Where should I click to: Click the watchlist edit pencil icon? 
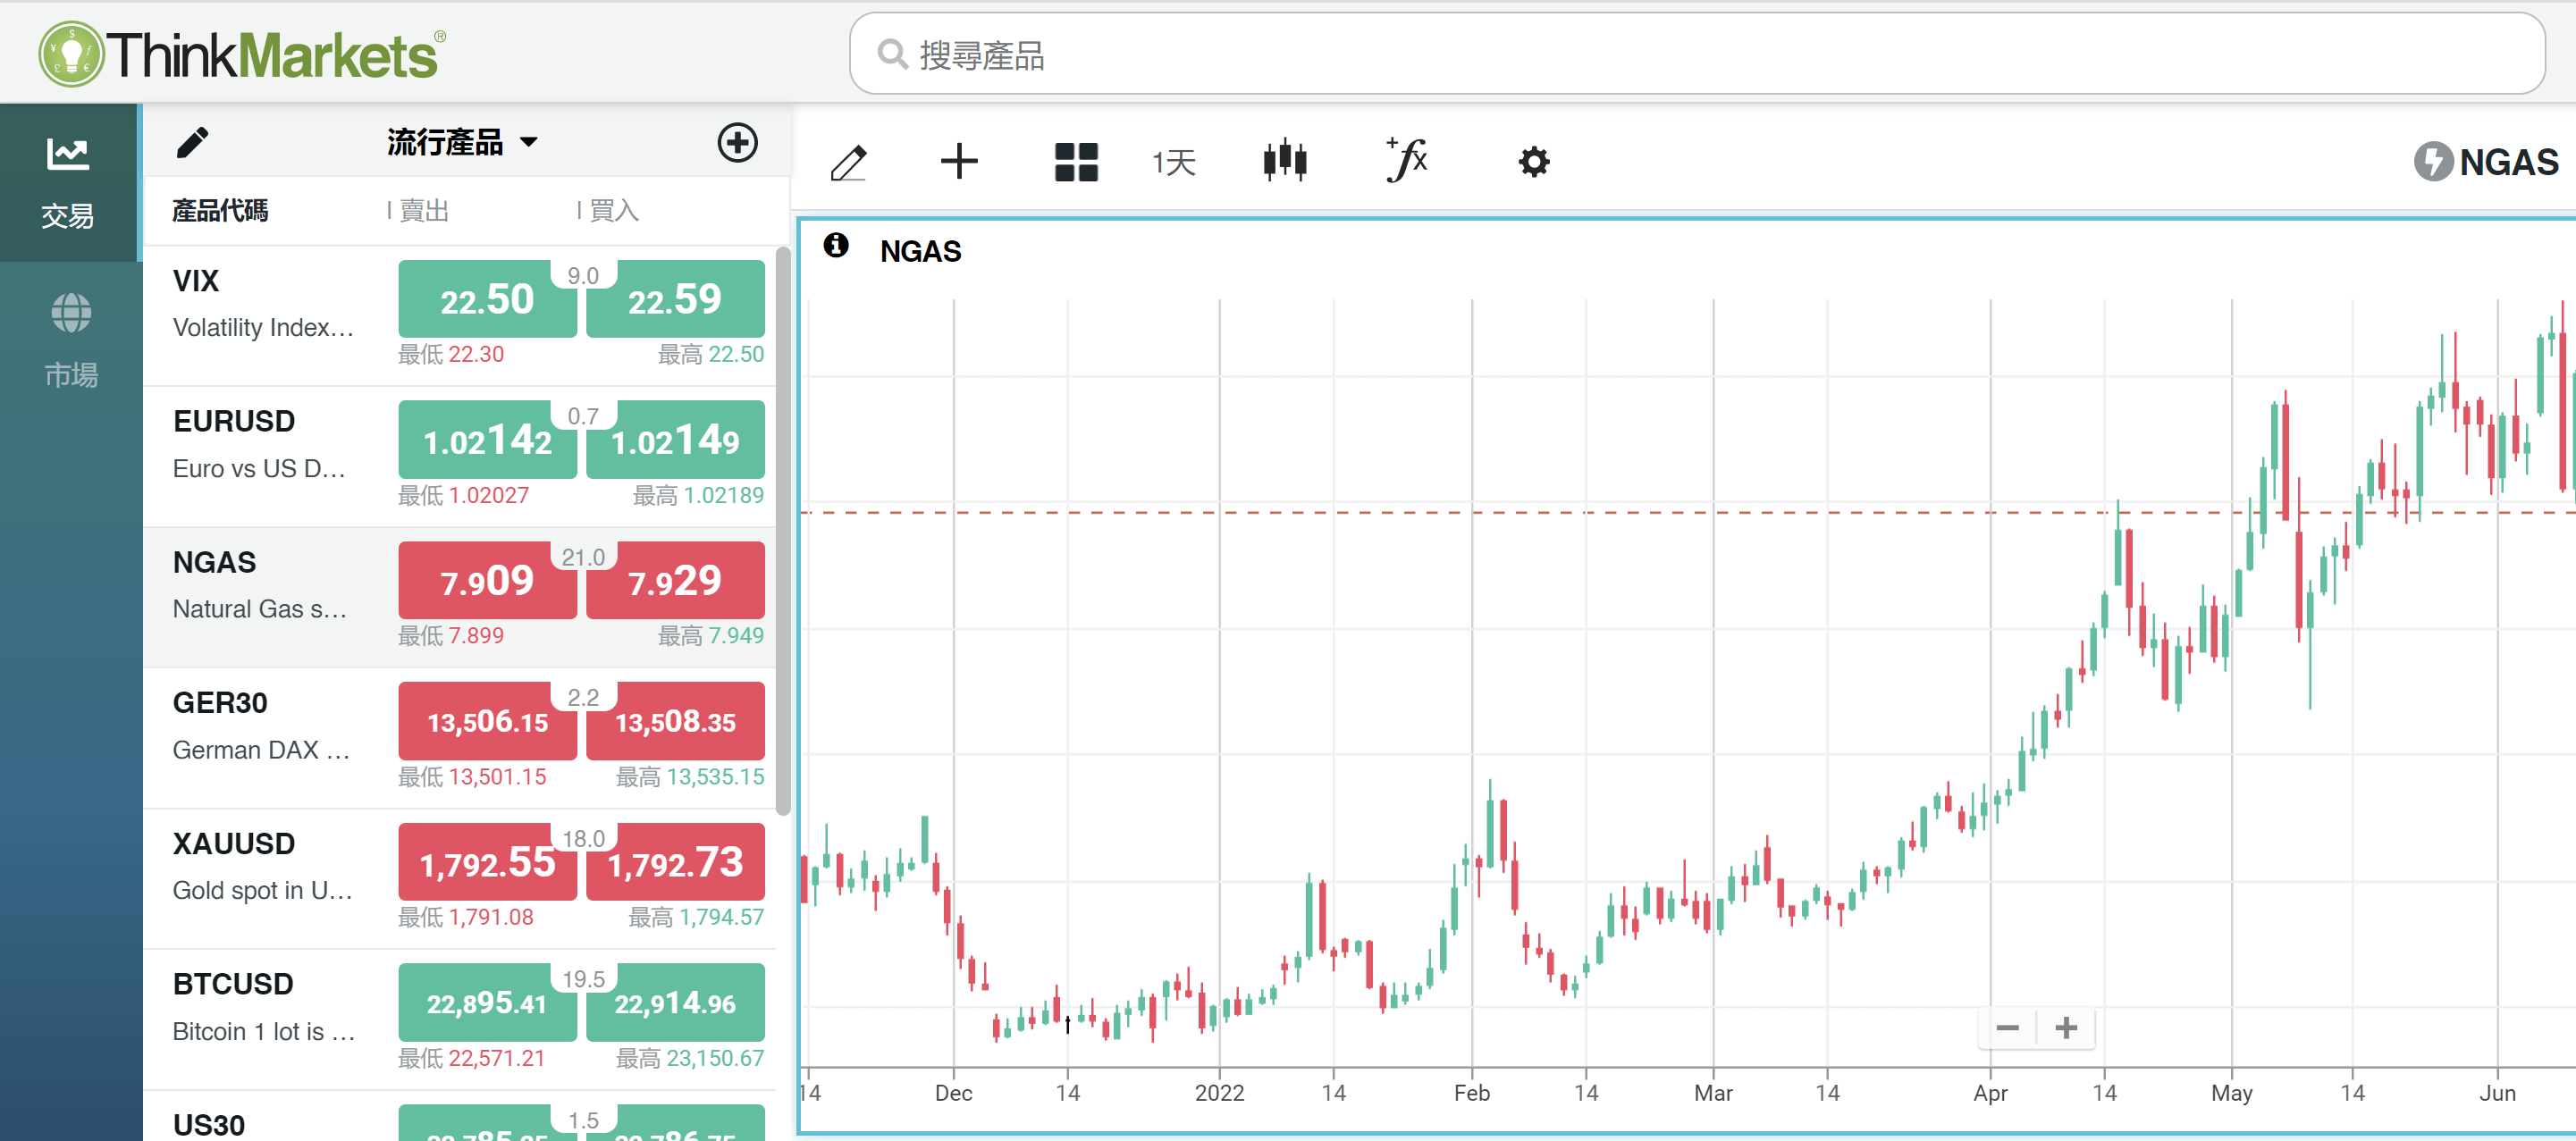[193, 142]
